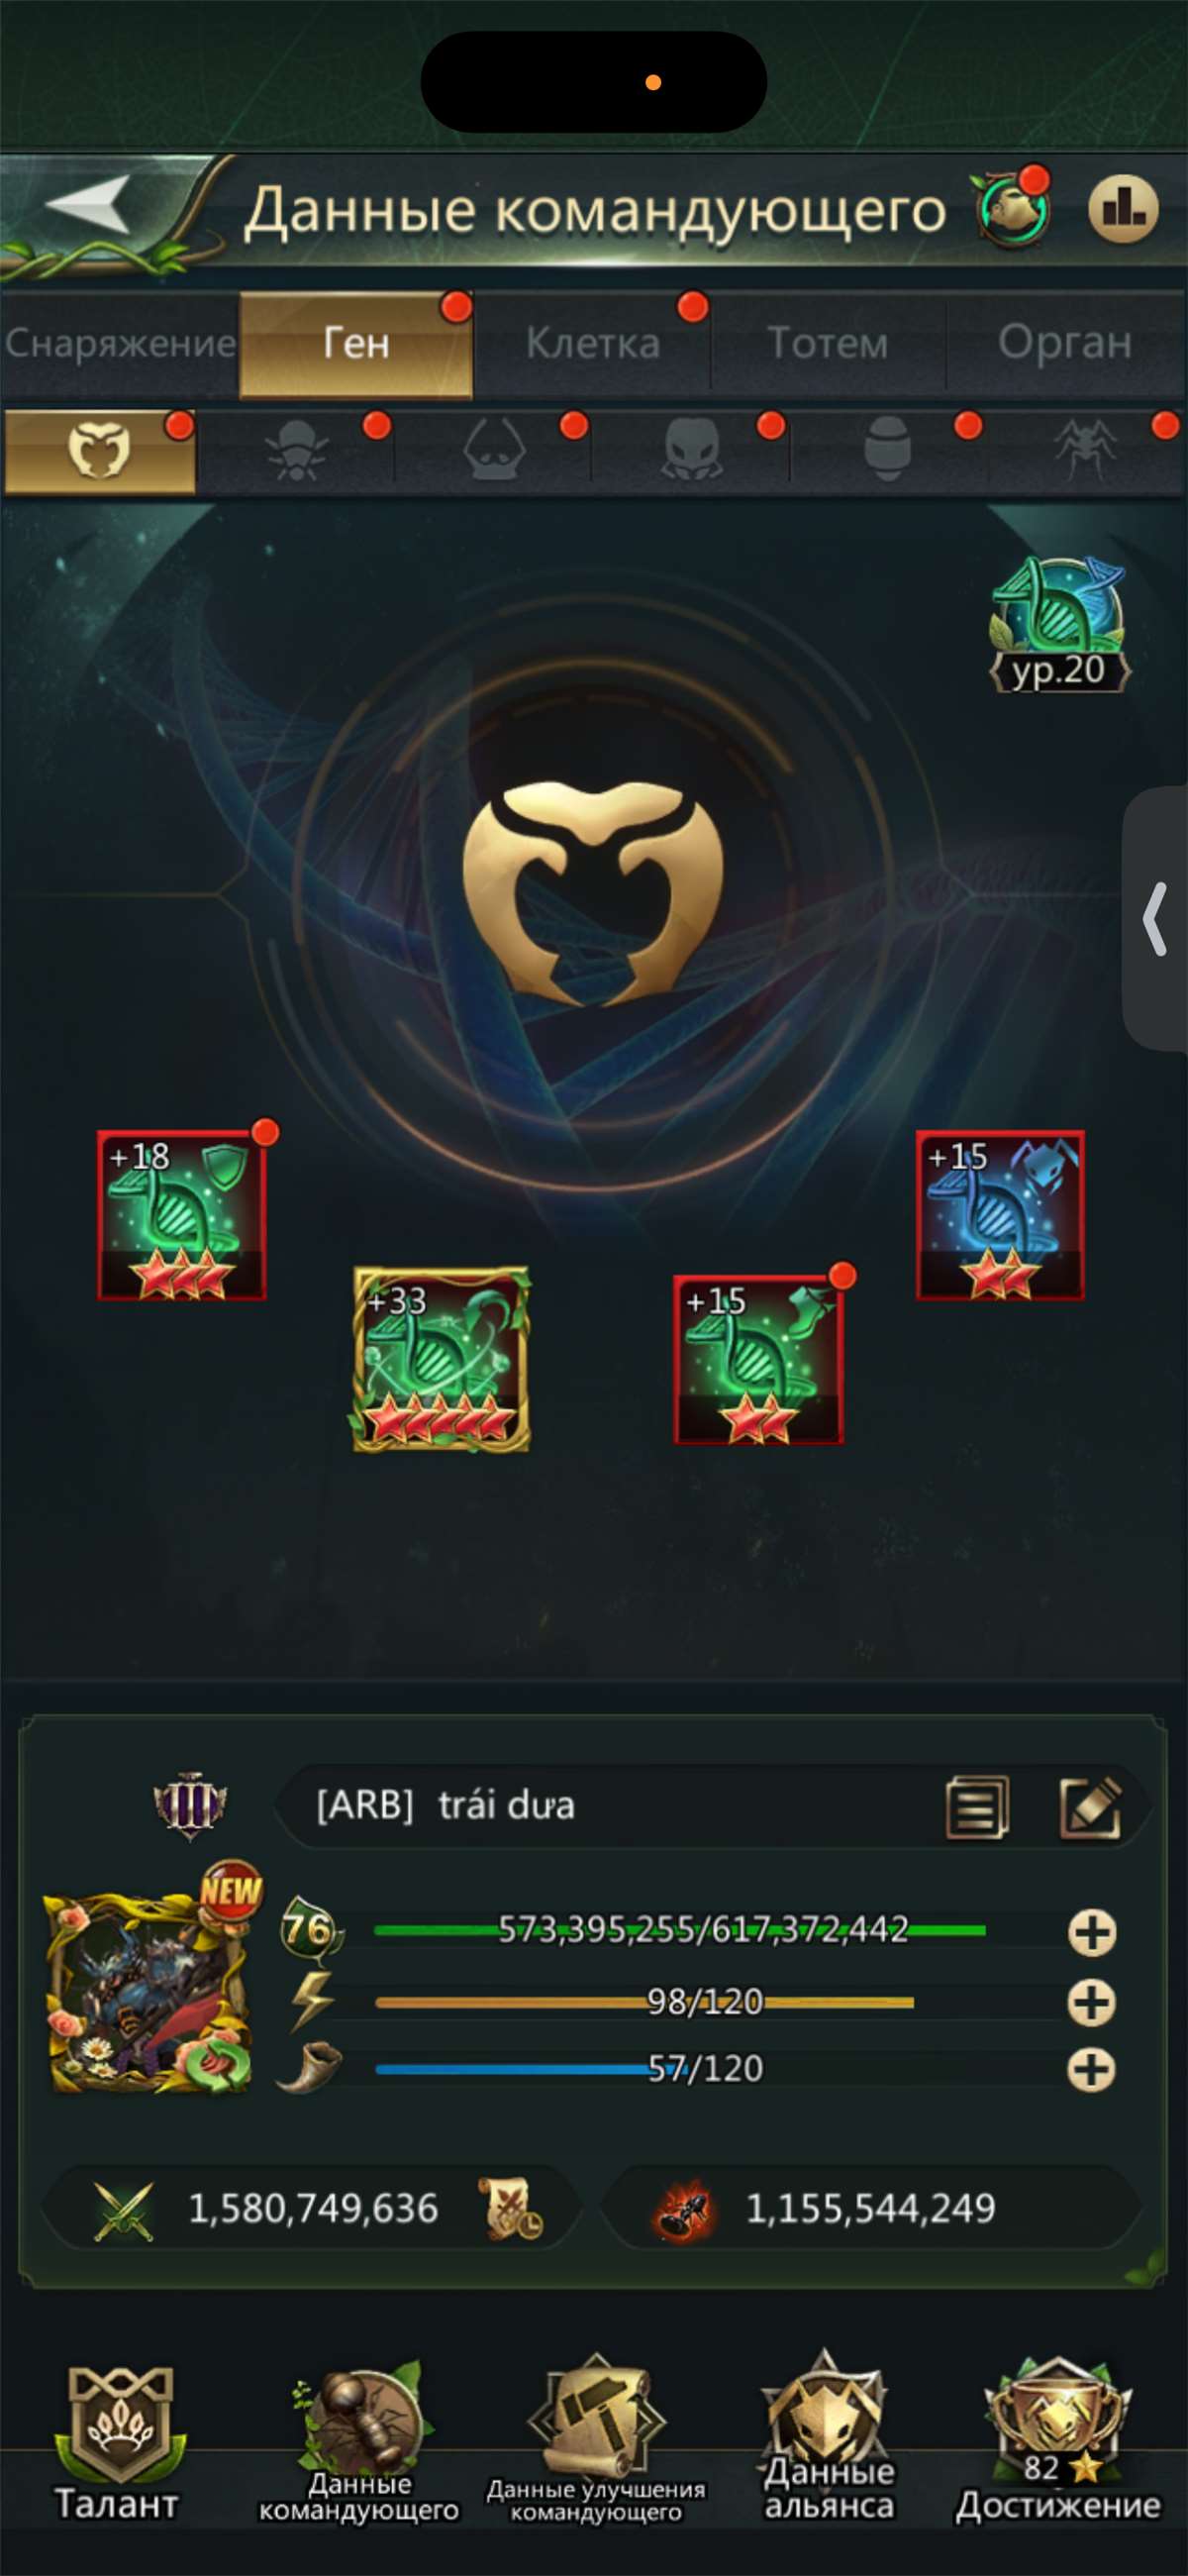1188x2576 pixels.
Task: Switch to the Клетка tab
Action: click(x=593, y=344)
